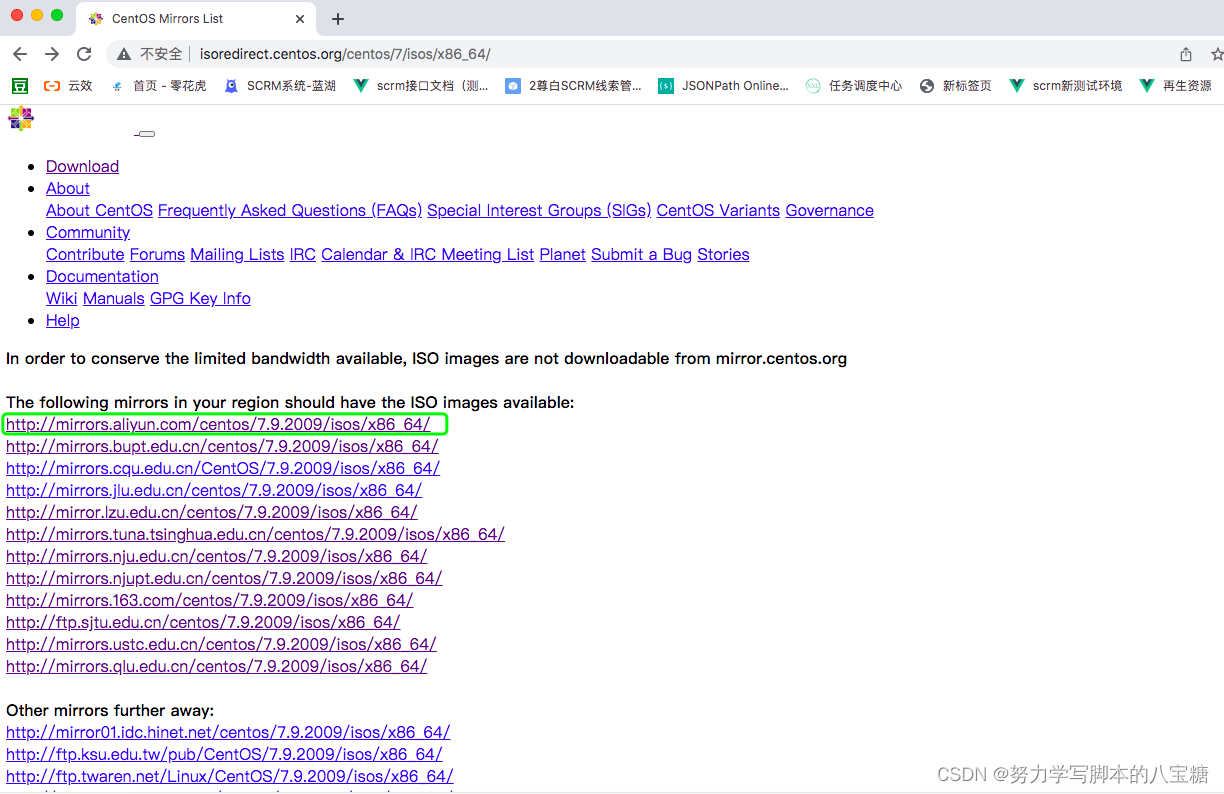
Task: Click the small toggle button under logo
Action: (146, 133)
